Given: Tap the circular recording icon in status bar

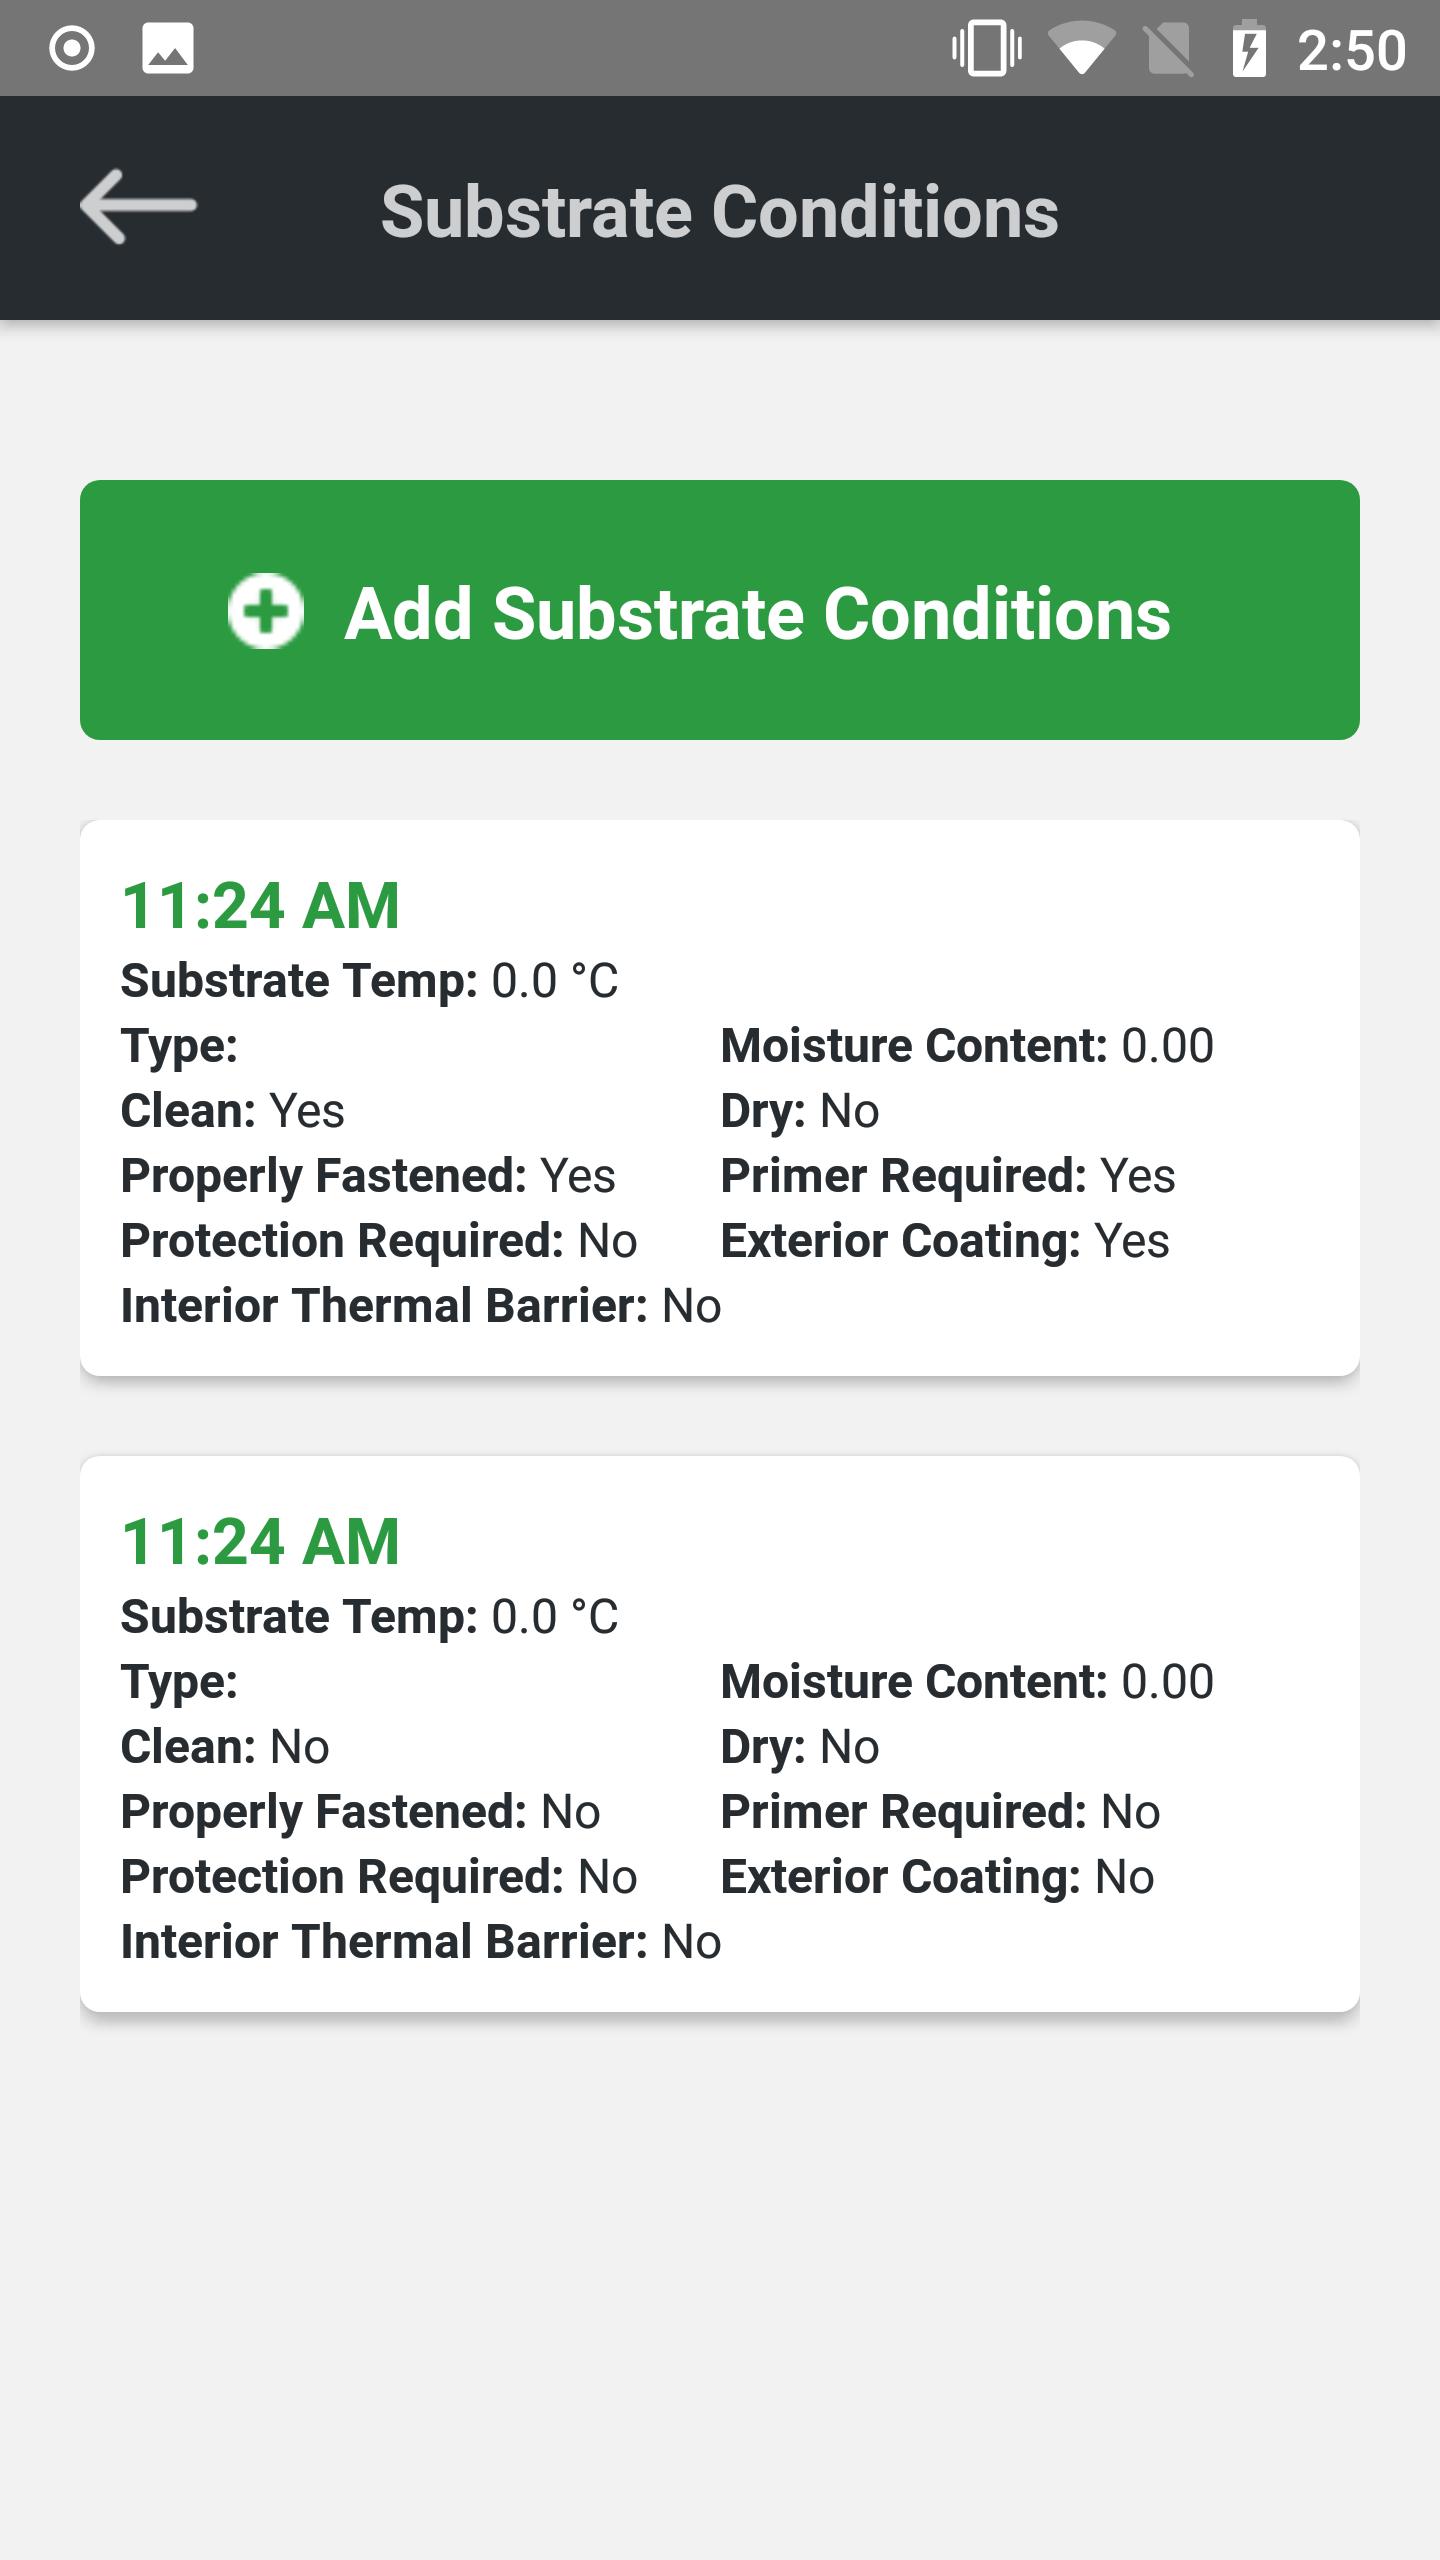Looking at the screenshot, I should [x=72, y=49].
